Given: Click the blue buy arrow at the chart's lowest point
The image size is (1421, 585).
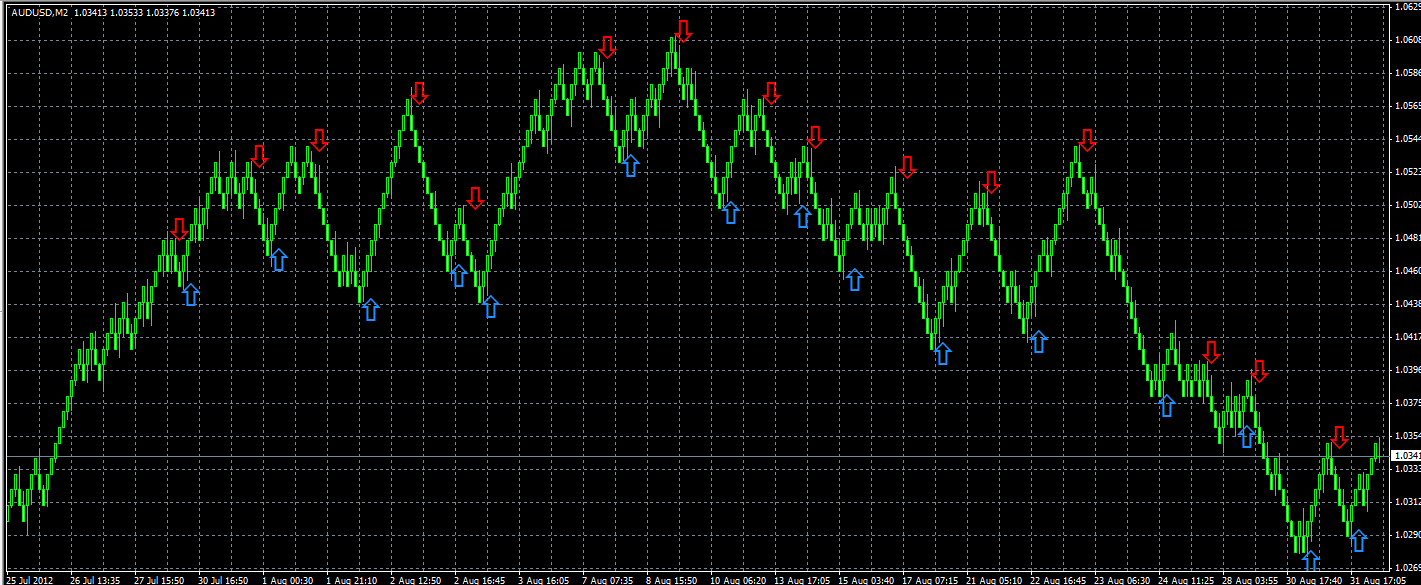Looking at the screenshot, I should [x=1310, y=561].
